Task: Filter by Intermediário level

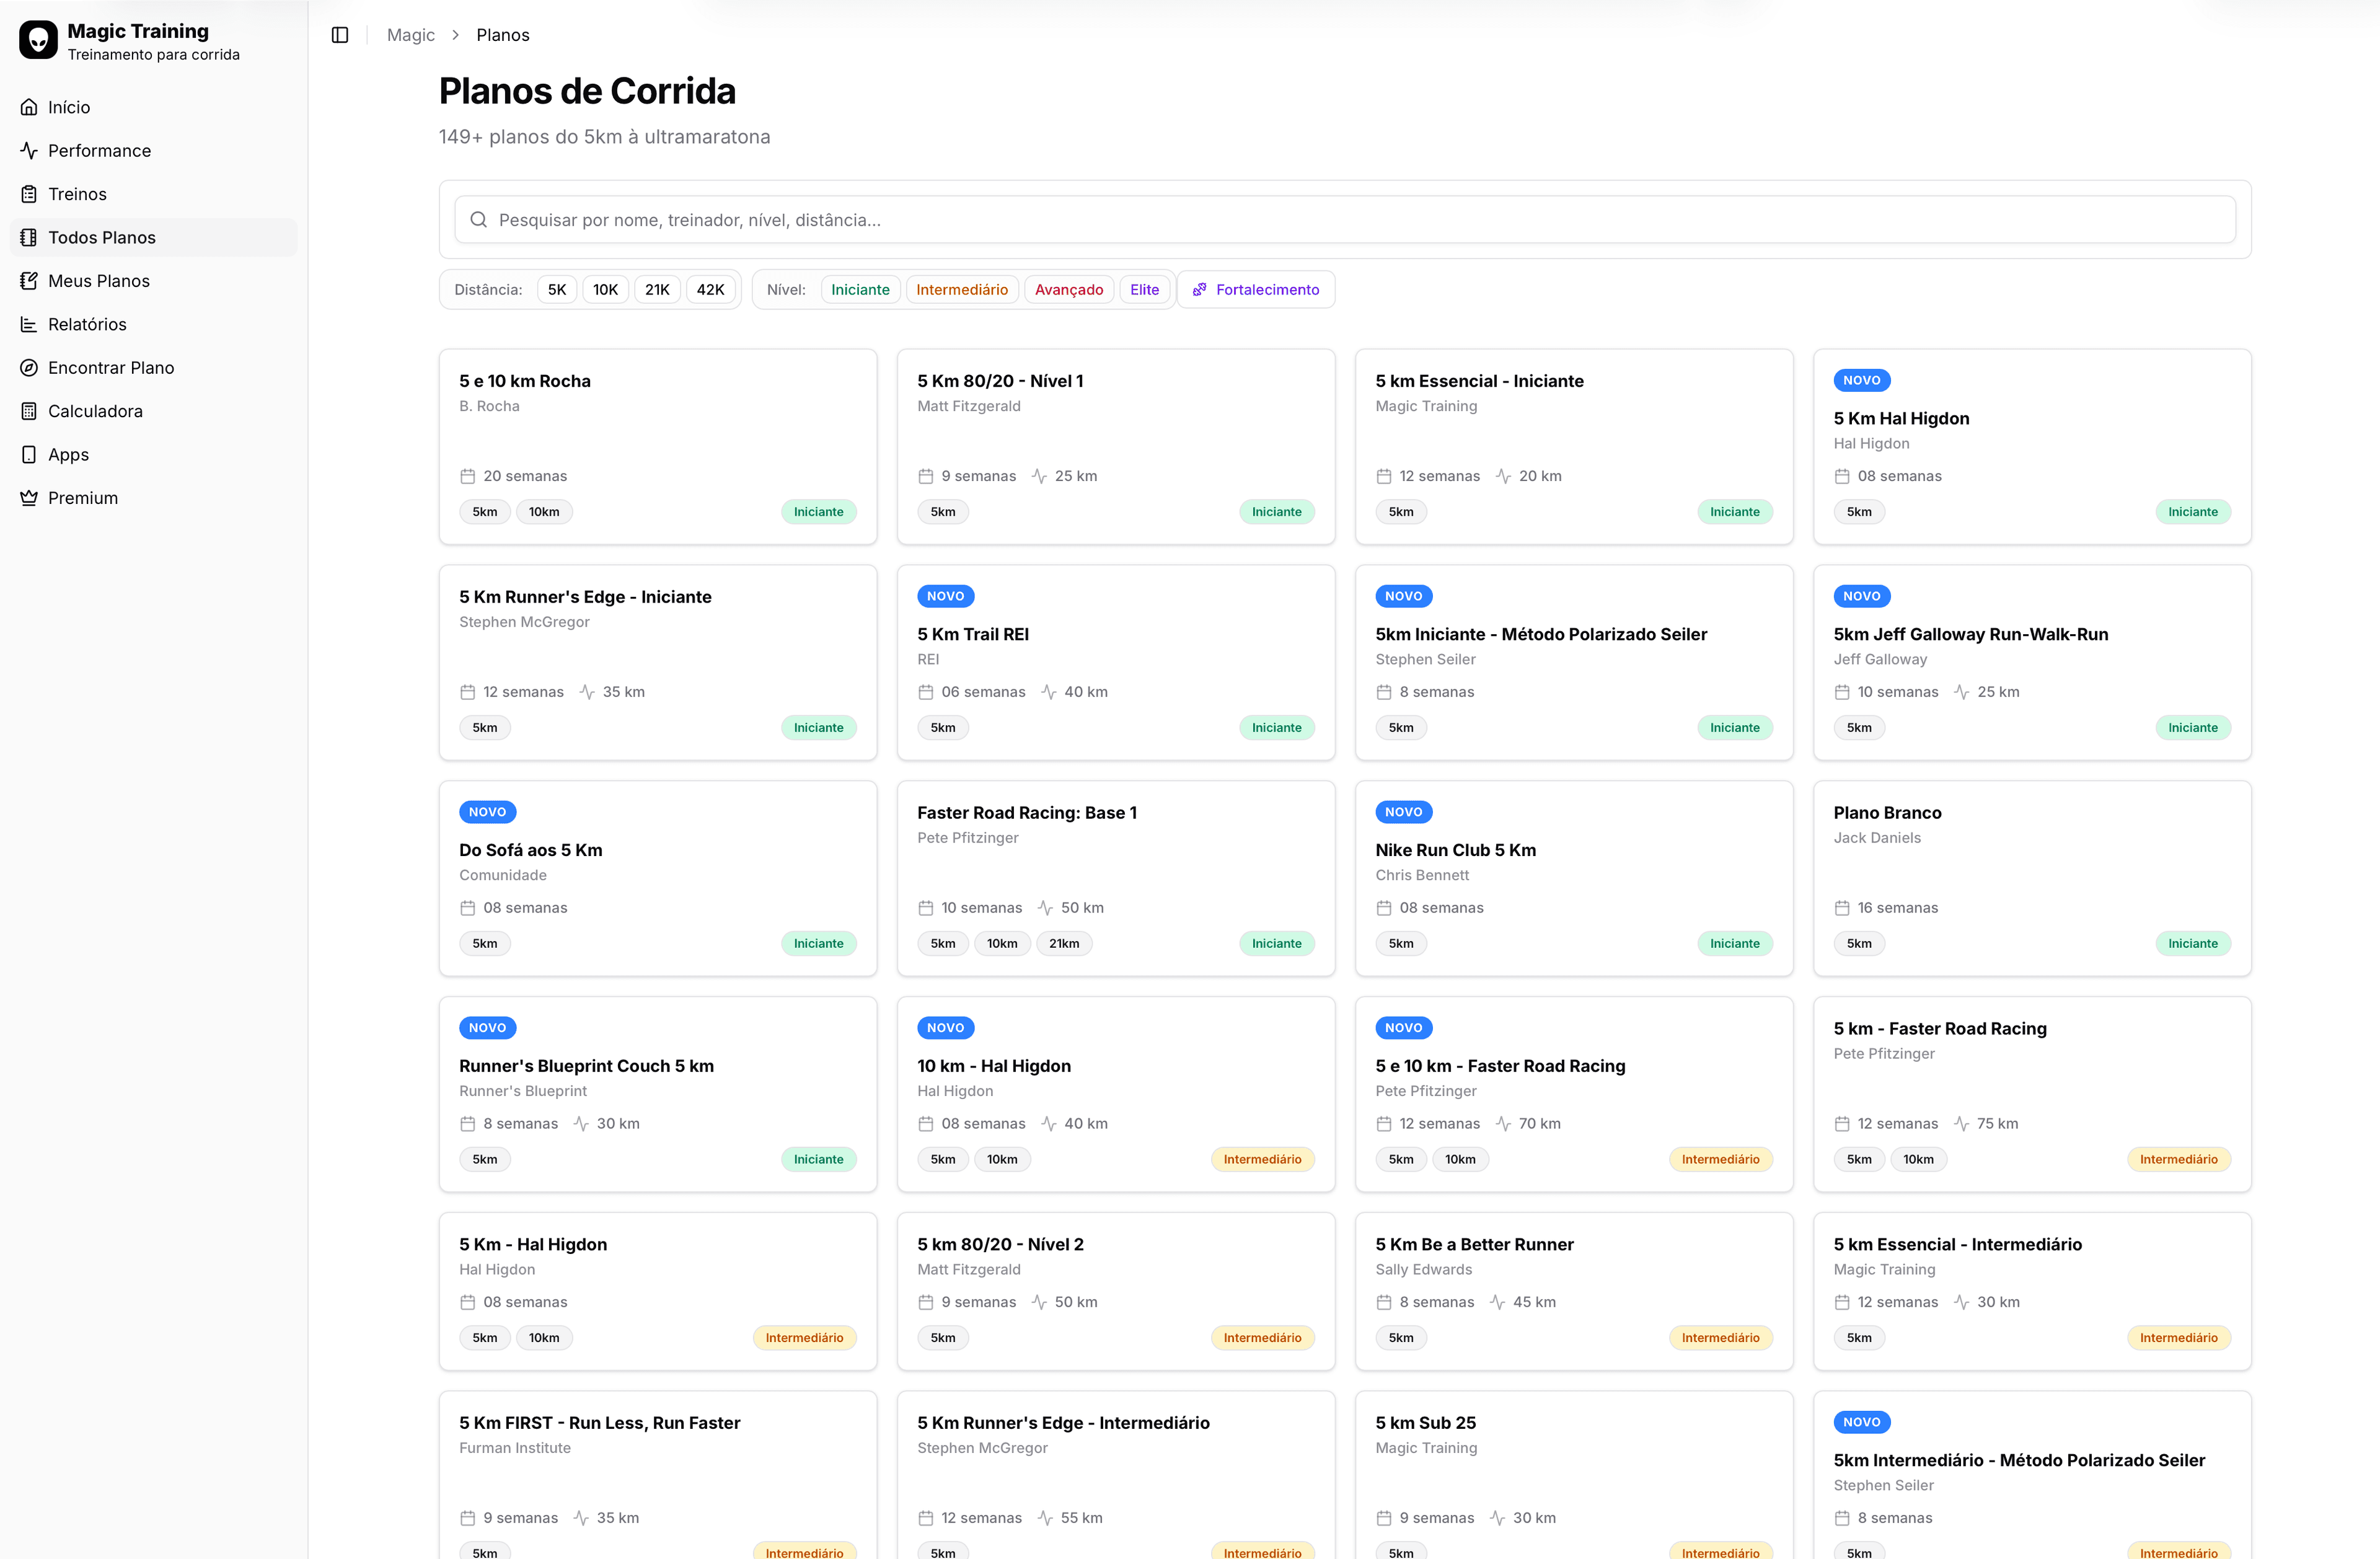Action: tap(962, 290)
